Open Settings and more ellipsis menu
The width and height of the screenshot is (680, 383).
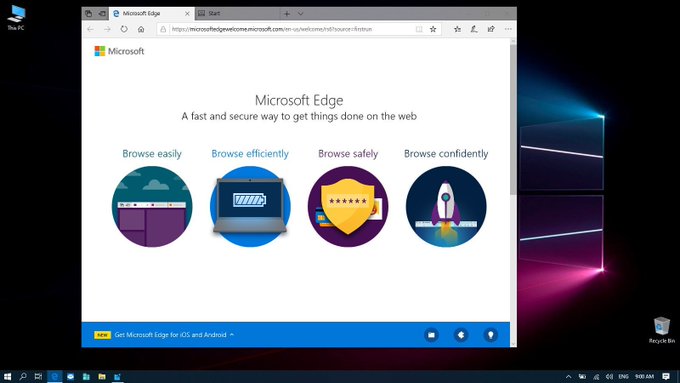508,29
